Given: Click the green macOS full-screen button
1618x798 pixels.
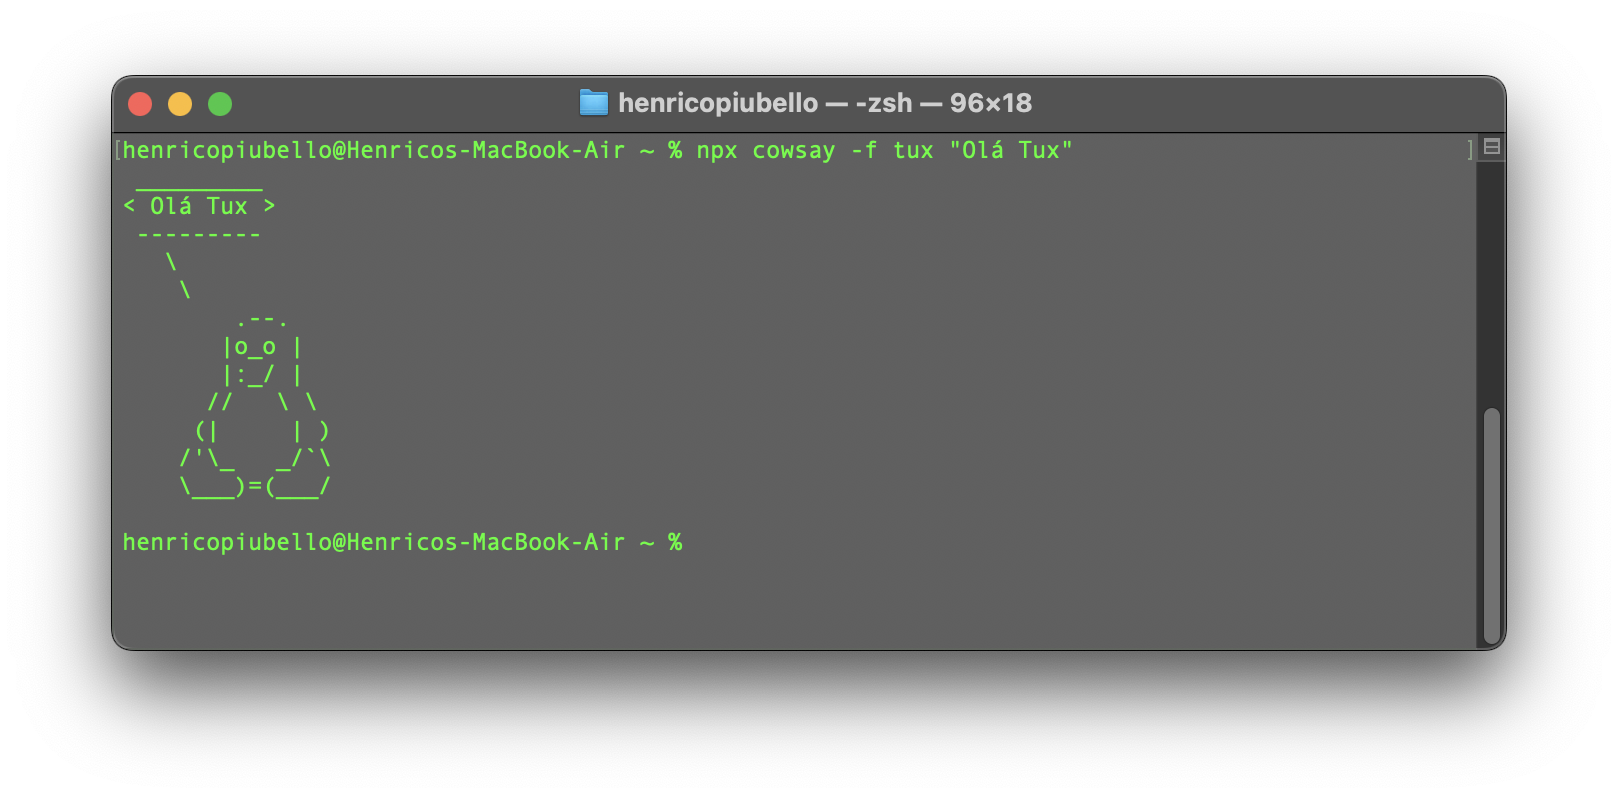Looking at the screenshot, I should (x=220, y=103).
